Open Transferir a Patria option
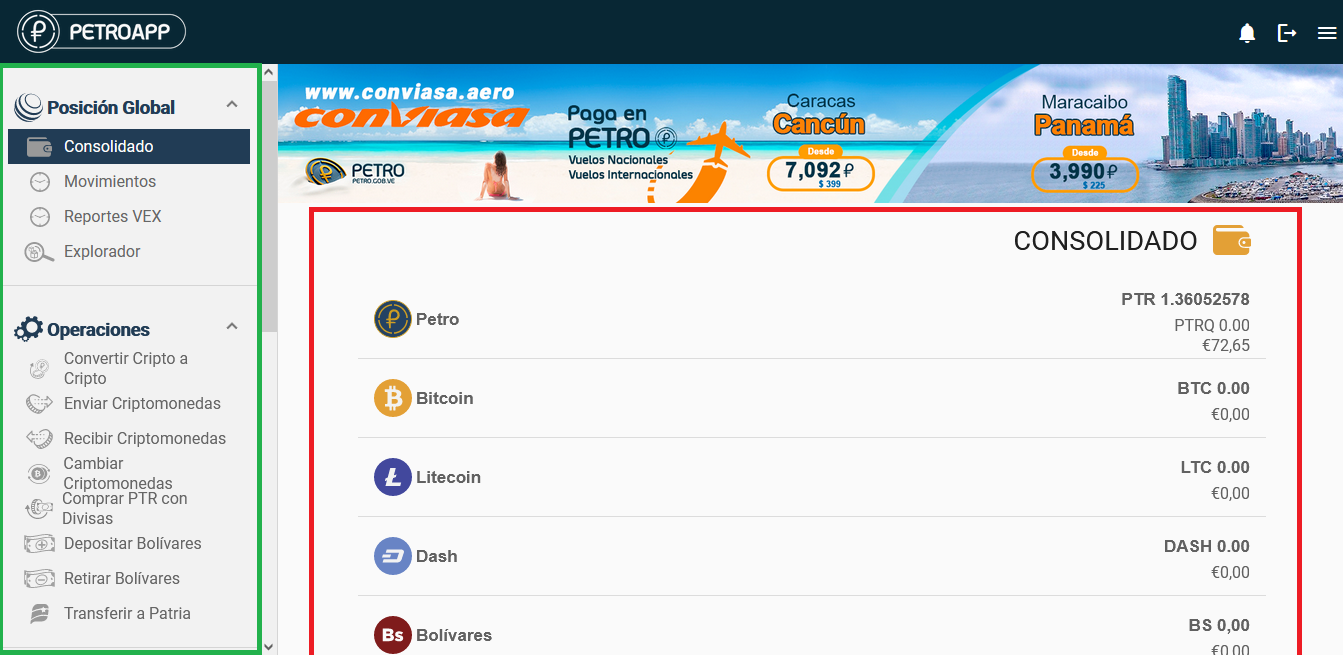This screenshot has height=655, width=1343. [129, 613]
